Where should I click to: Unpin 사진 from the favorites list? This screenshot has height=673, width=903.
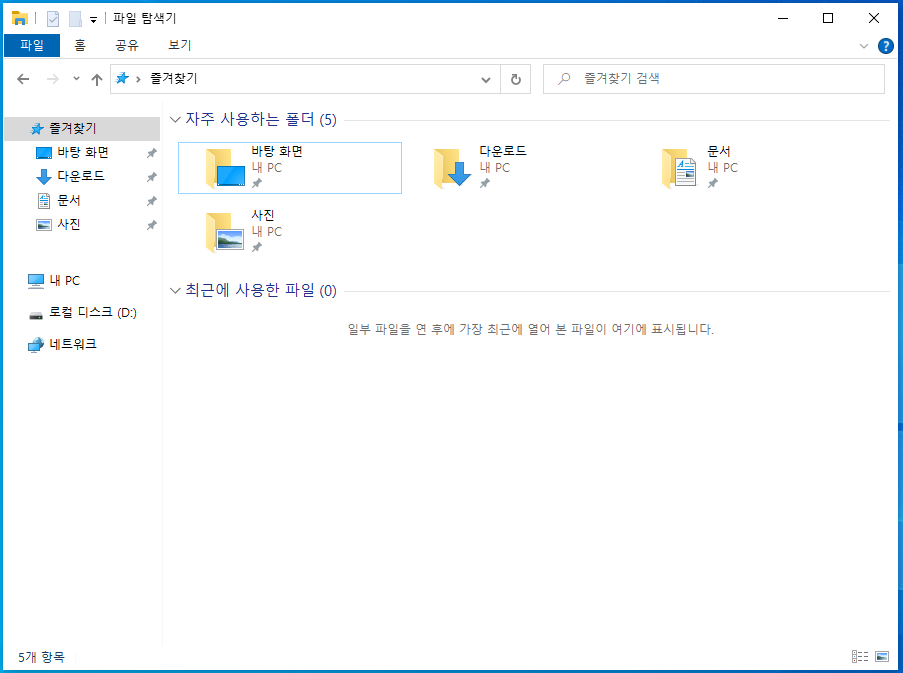(x=152, y=224)
